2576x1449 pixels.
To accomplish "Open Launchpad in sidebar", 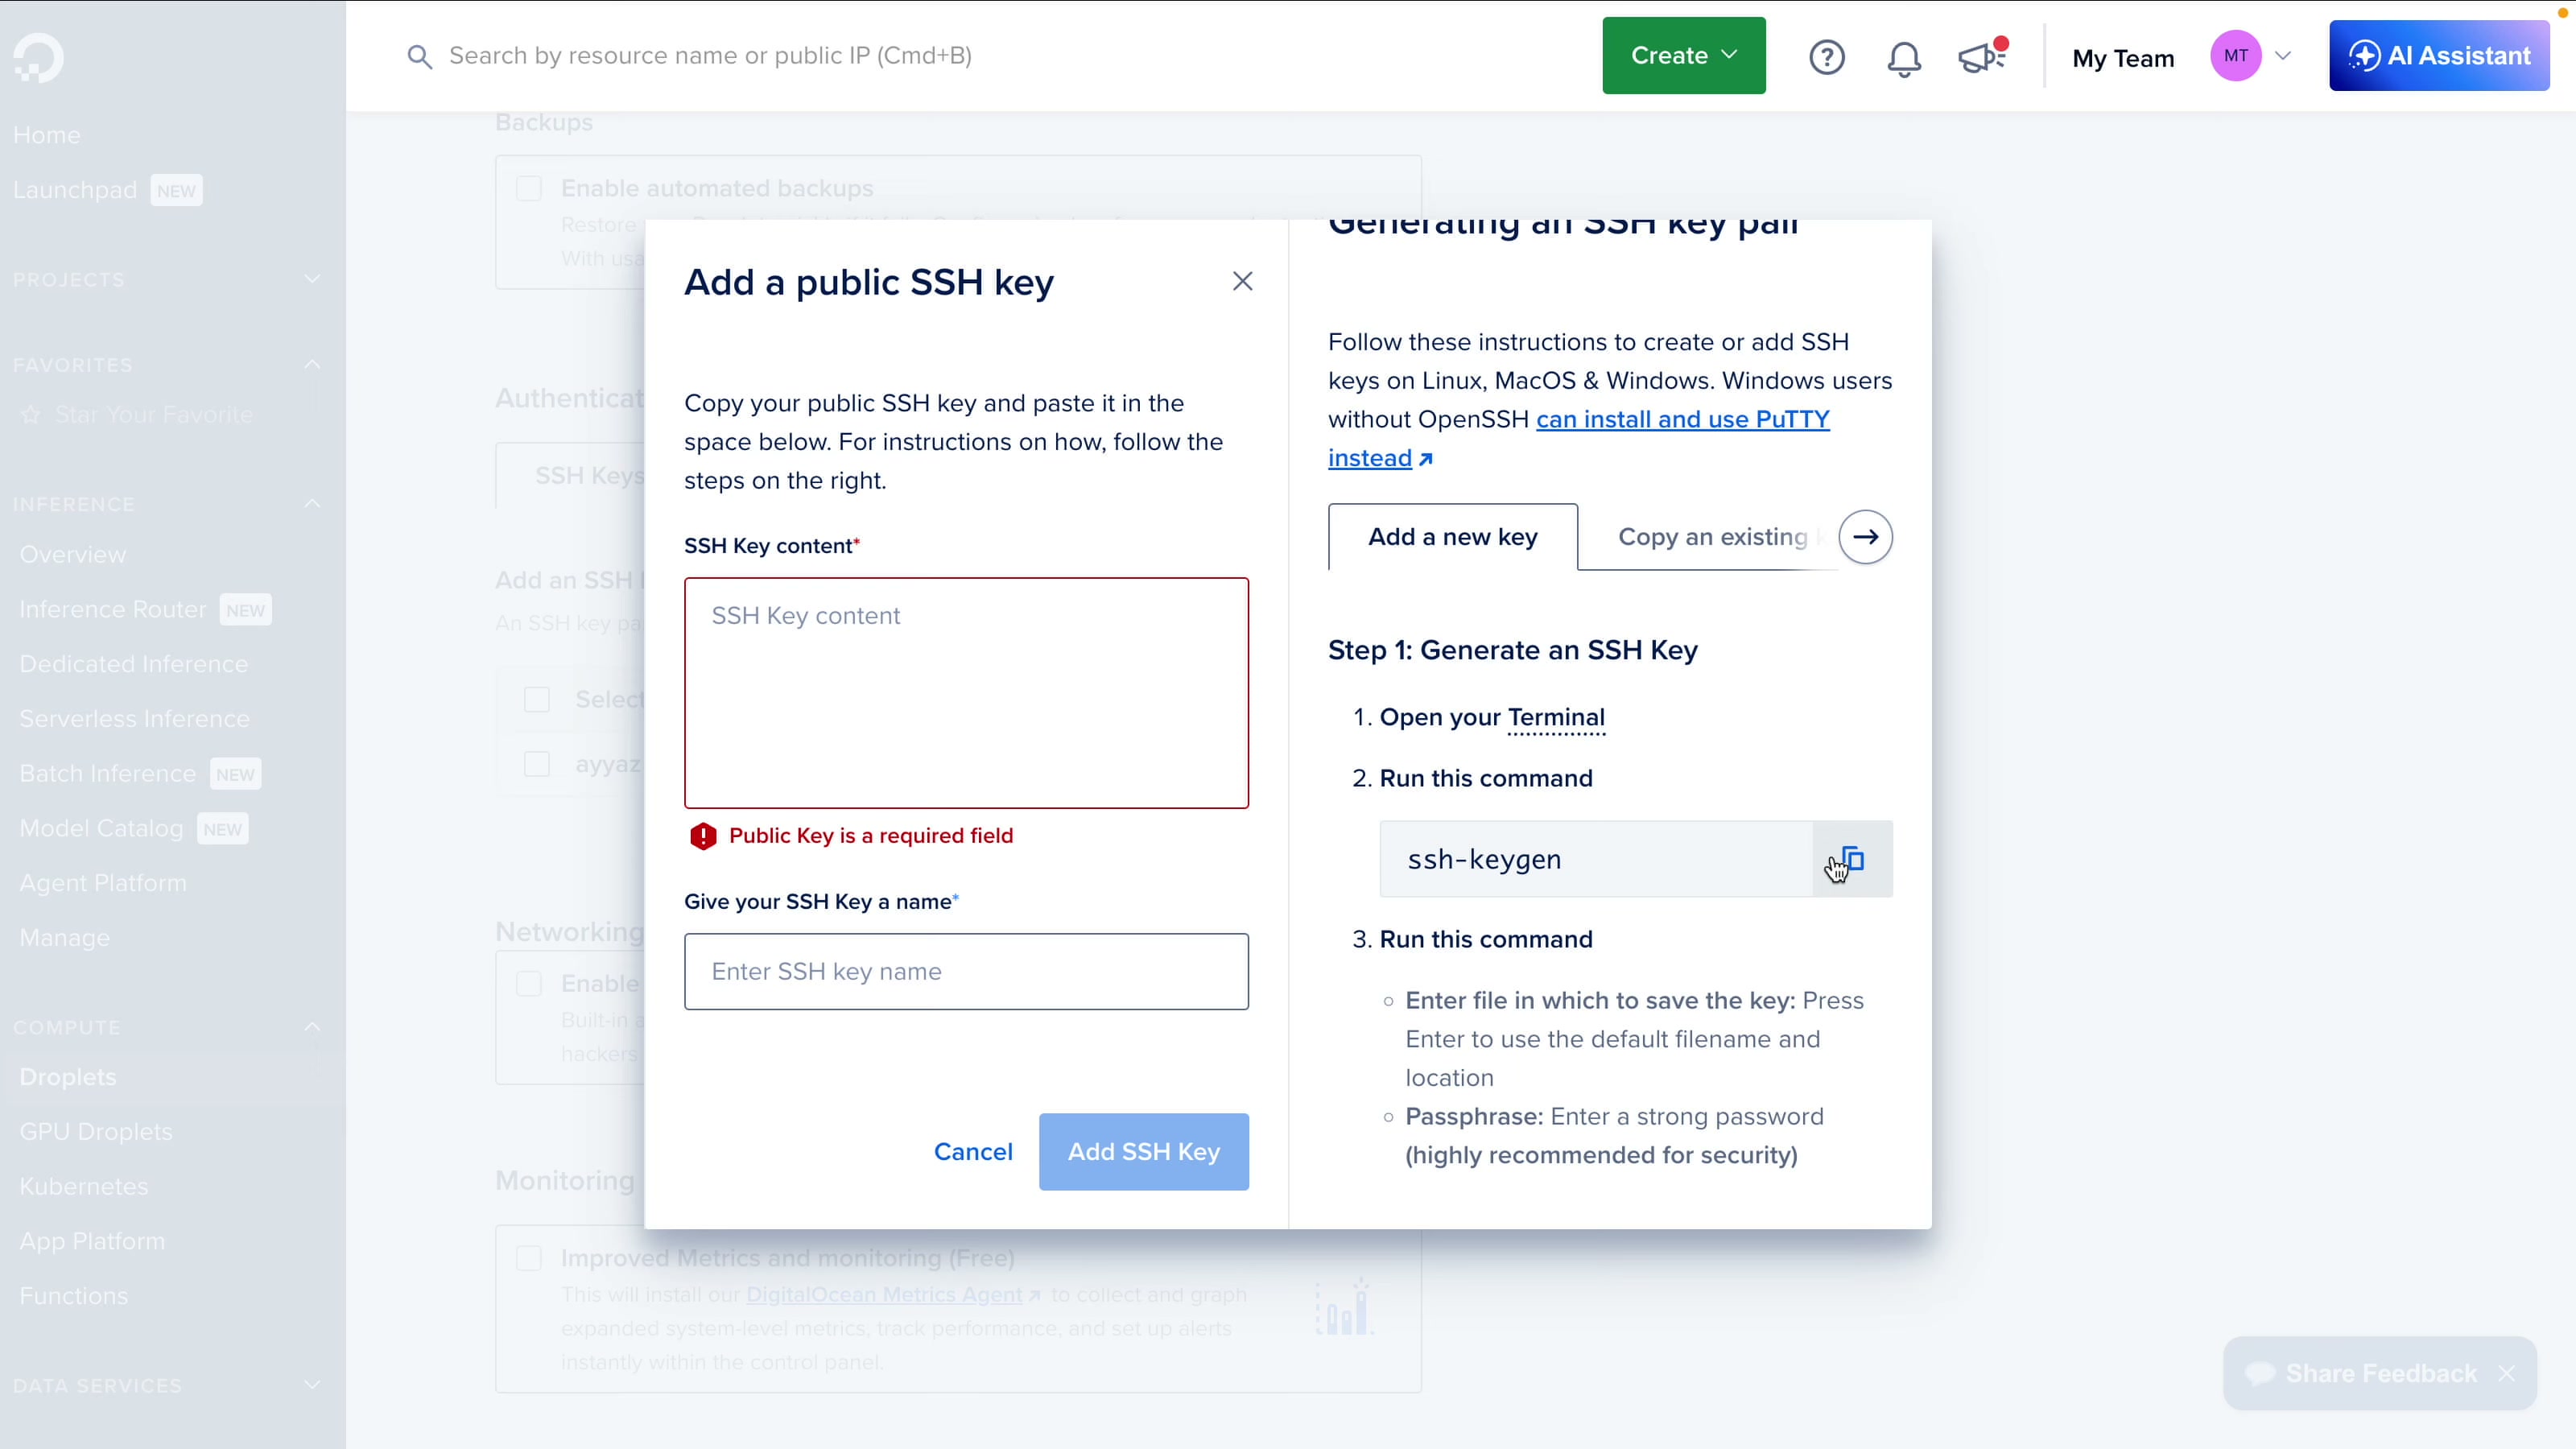I will (75, 190).
